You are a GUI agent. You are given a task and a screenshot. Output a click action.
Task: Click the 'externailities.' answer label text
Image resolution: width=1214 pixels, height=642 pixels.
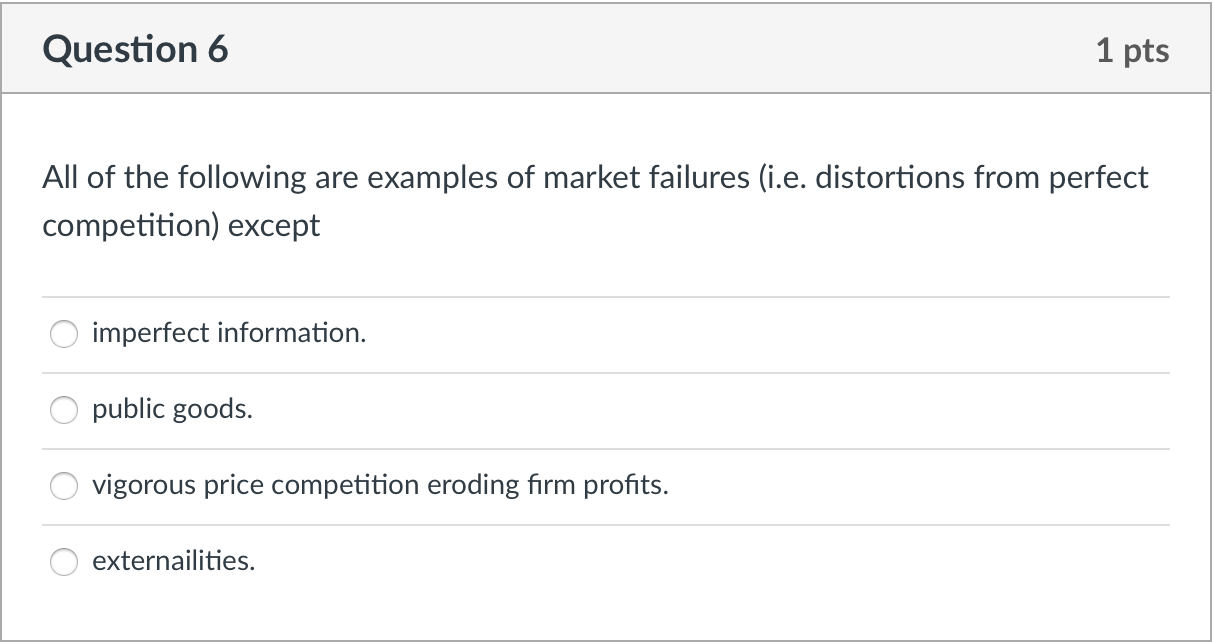[174, 562]
